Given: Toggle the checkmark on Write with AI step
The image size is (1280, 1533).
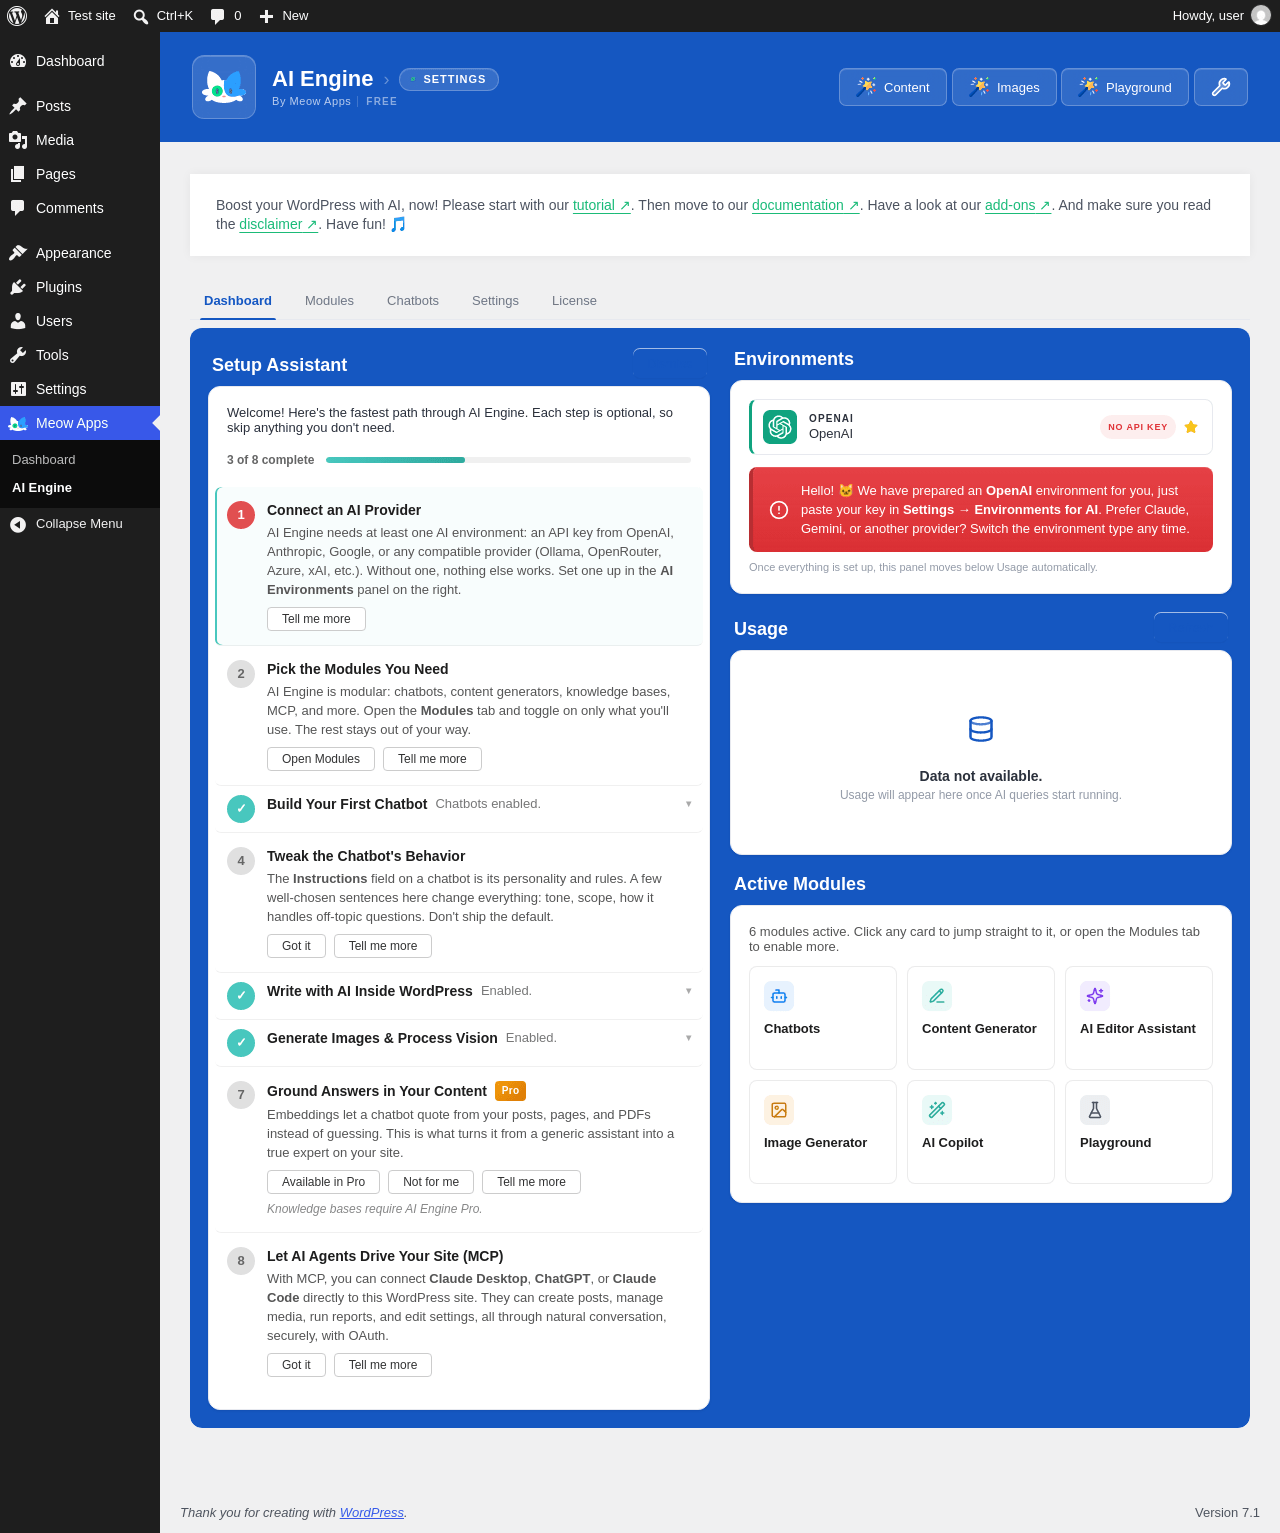Looking at the screenshot, I should point(241,996).
